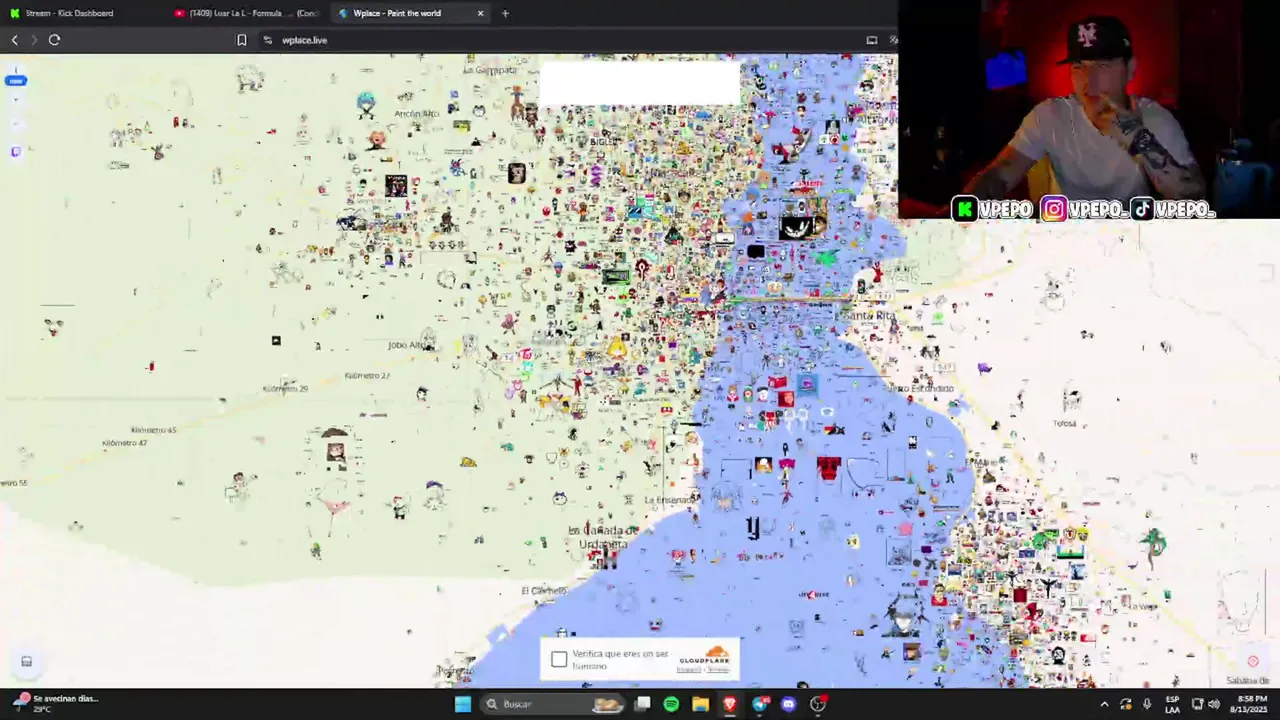Open the map icon at bottom-left
This screenshot has width=1280, height=720.
point(27,661)
